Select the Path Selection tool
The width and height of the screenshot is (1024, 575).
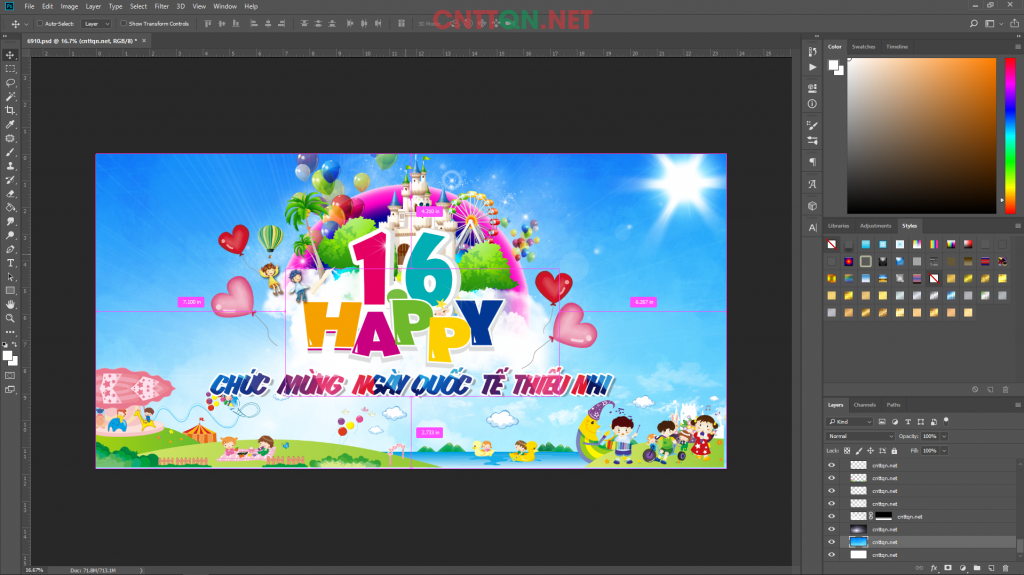[10, 277]
